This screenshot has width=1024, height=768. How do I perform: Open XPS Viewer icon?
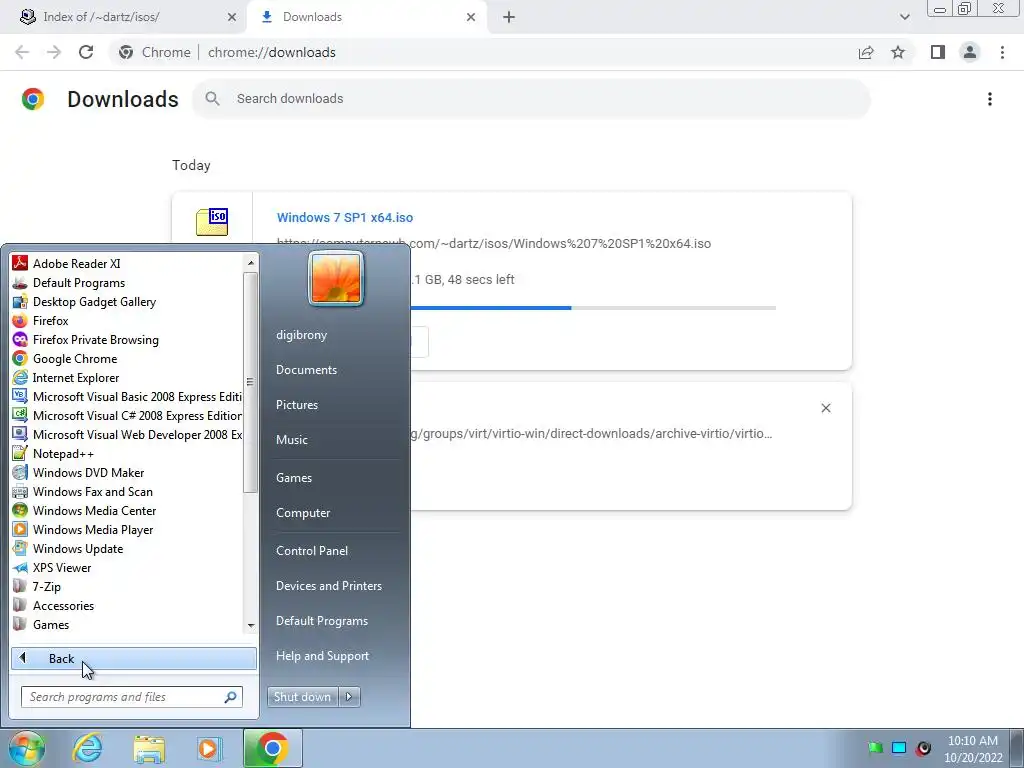[x=20, y=567]
